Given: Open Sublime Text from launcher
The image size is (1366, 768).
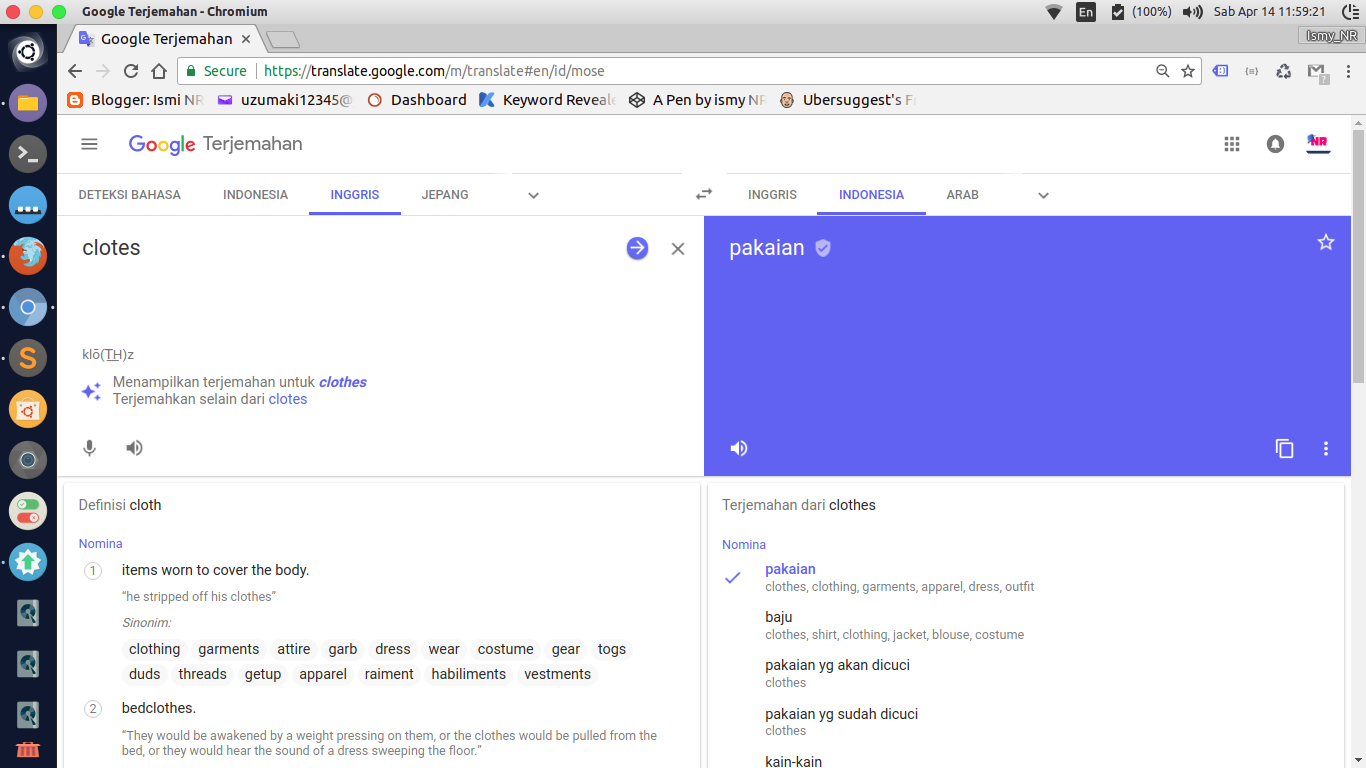Looking at the screenshot, I should point(28,358).
